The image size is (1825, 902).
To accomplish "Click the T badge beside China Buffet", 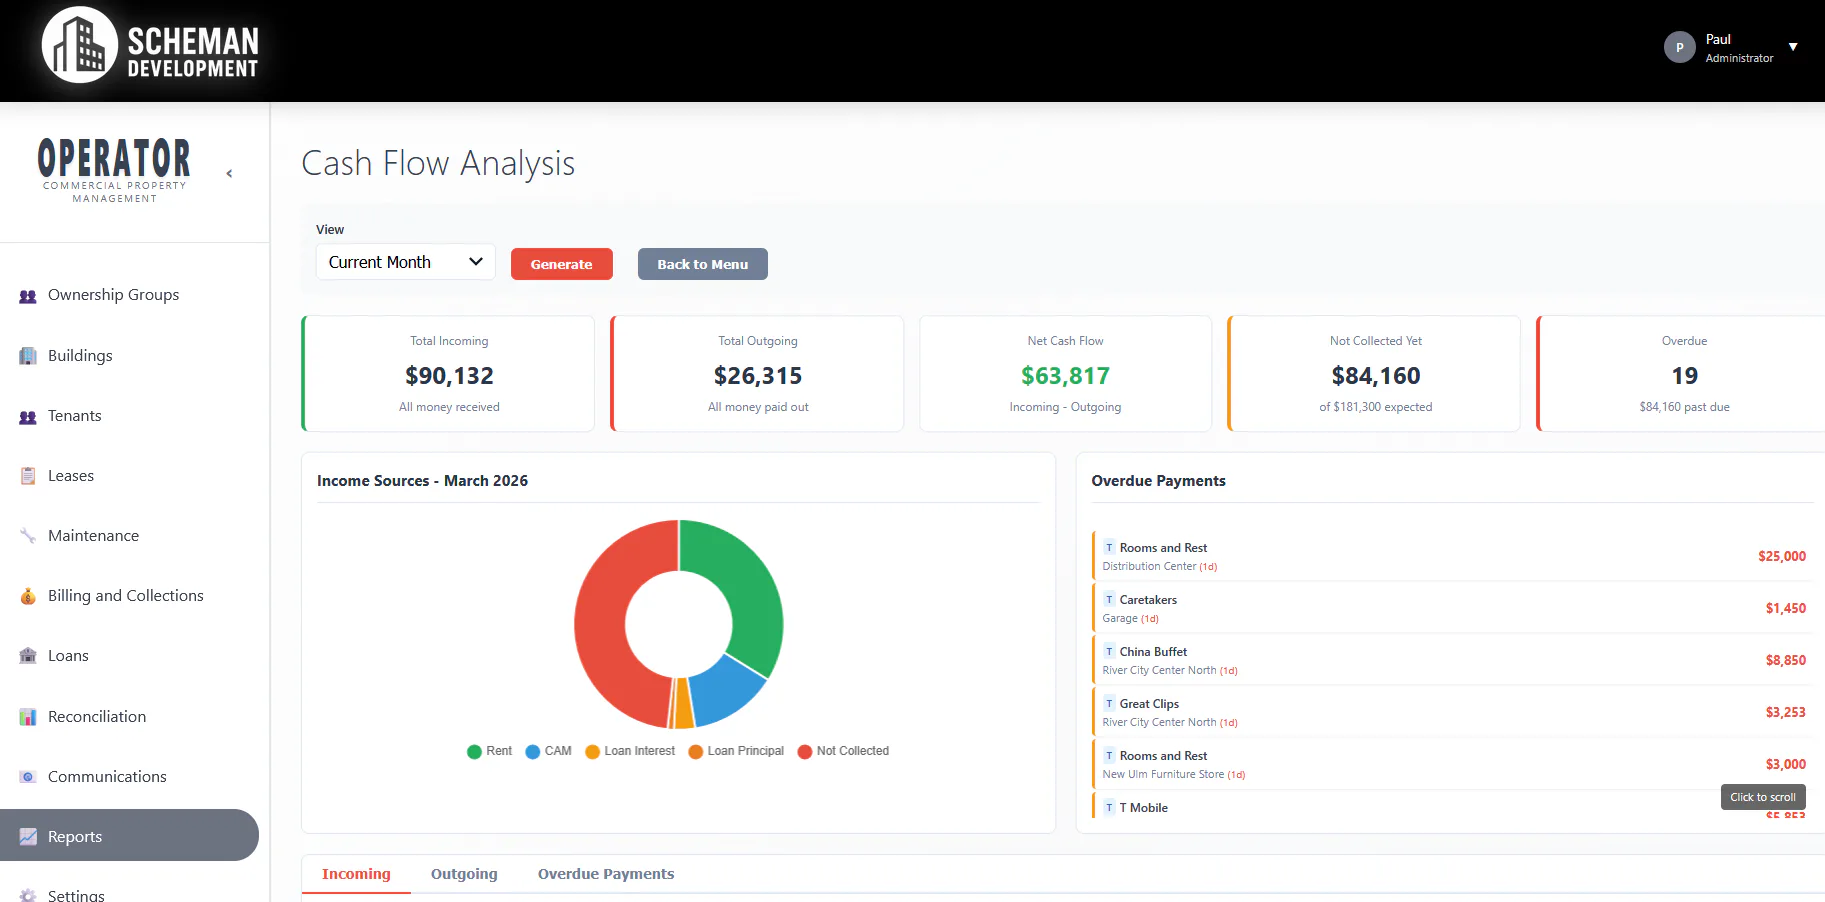I will coord(1109,652).
